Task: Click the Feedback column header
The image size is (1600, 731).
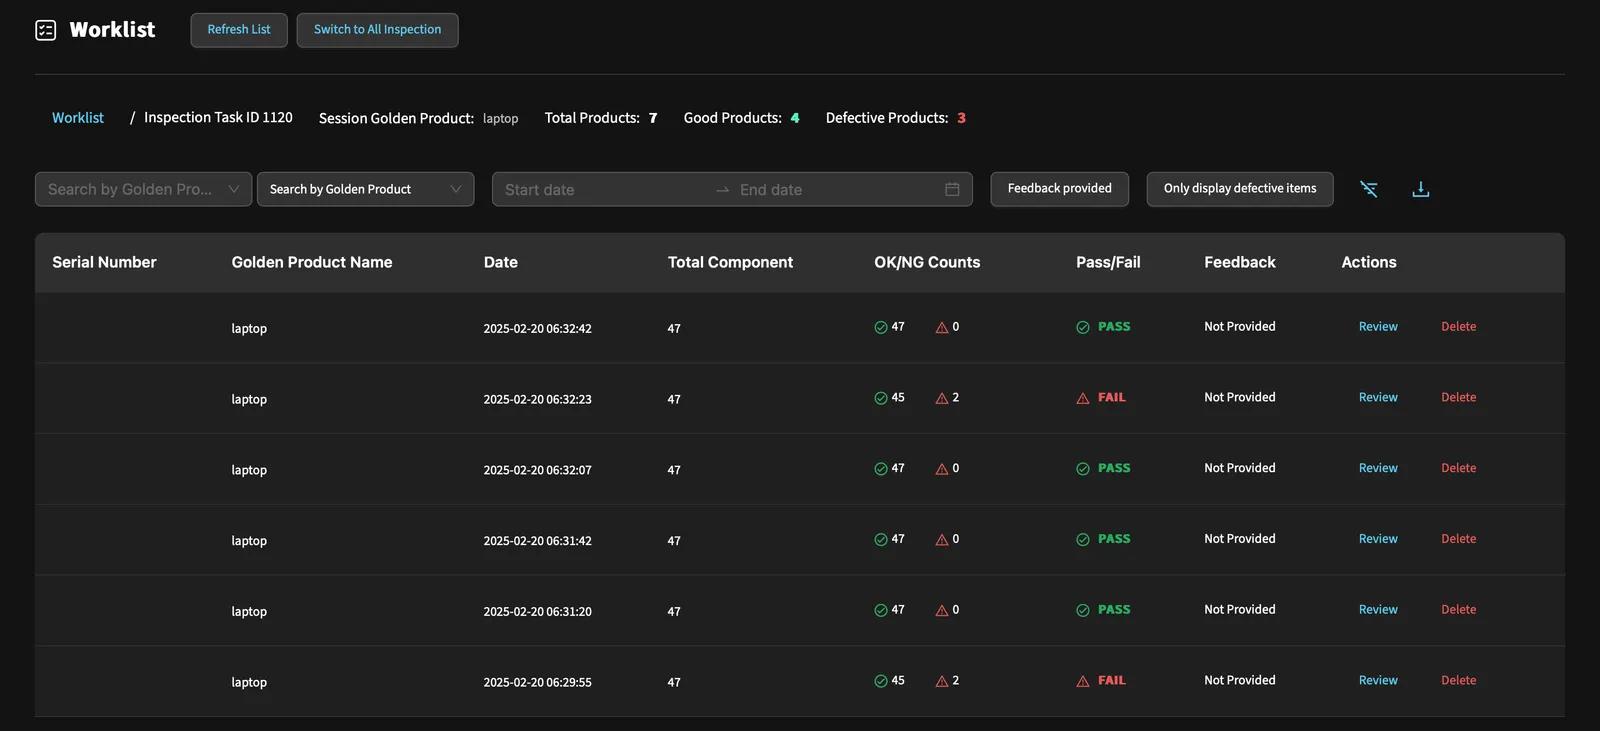Action: tap(1240, 262)
